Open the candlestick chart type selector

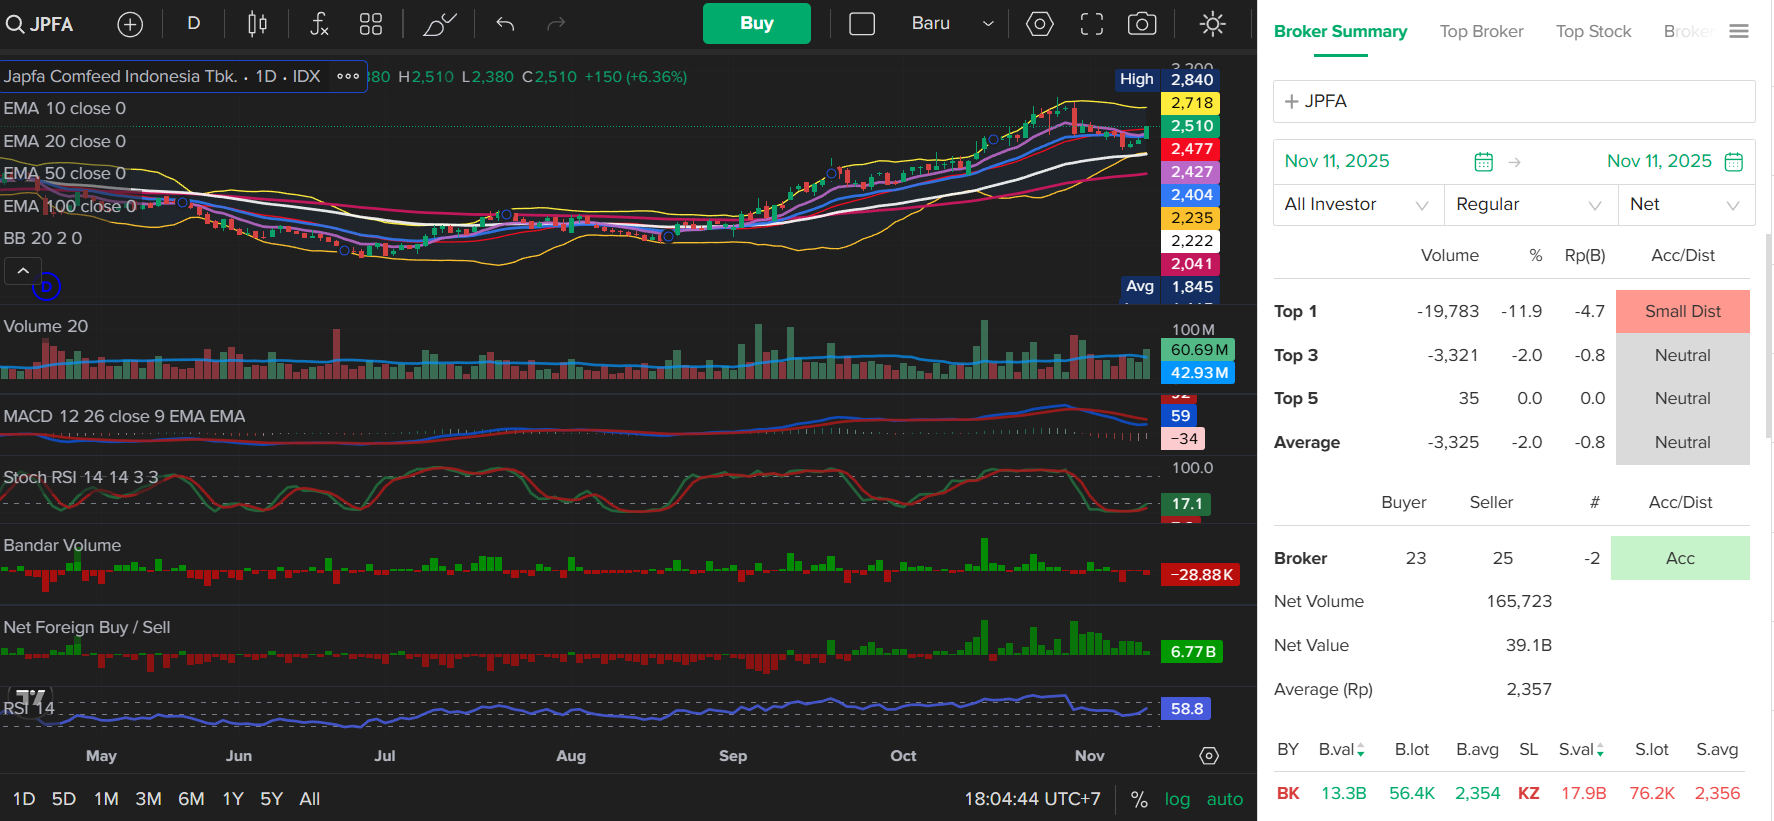tap(257, 24)
